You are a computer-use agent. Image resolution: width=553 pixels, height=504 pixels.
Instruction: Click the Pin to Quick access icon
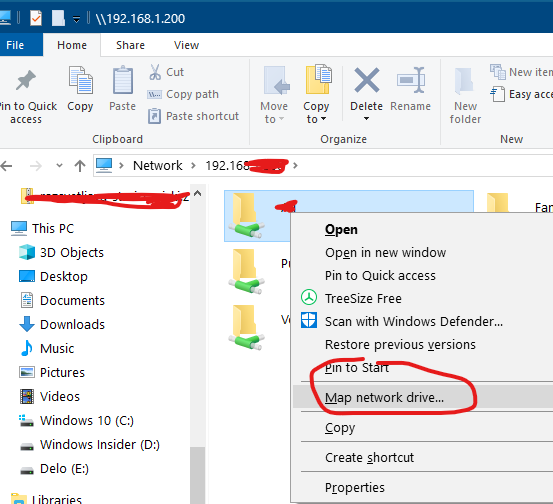coord(25,80)
